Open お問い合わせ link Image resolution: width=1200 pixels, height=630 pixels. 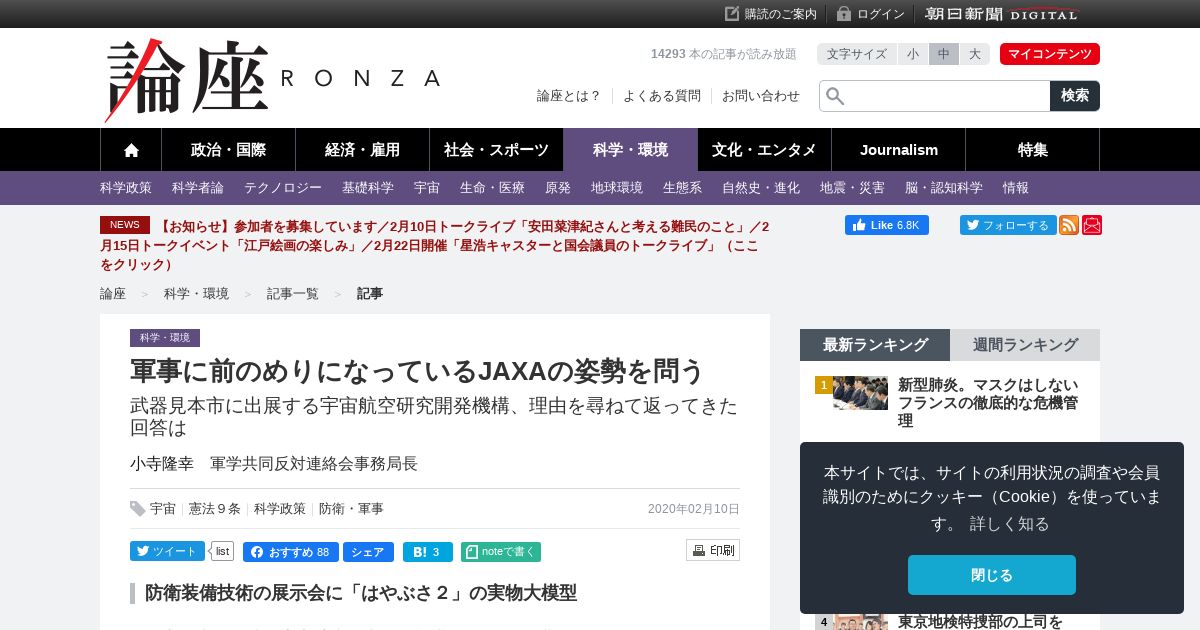coord(761,96)
